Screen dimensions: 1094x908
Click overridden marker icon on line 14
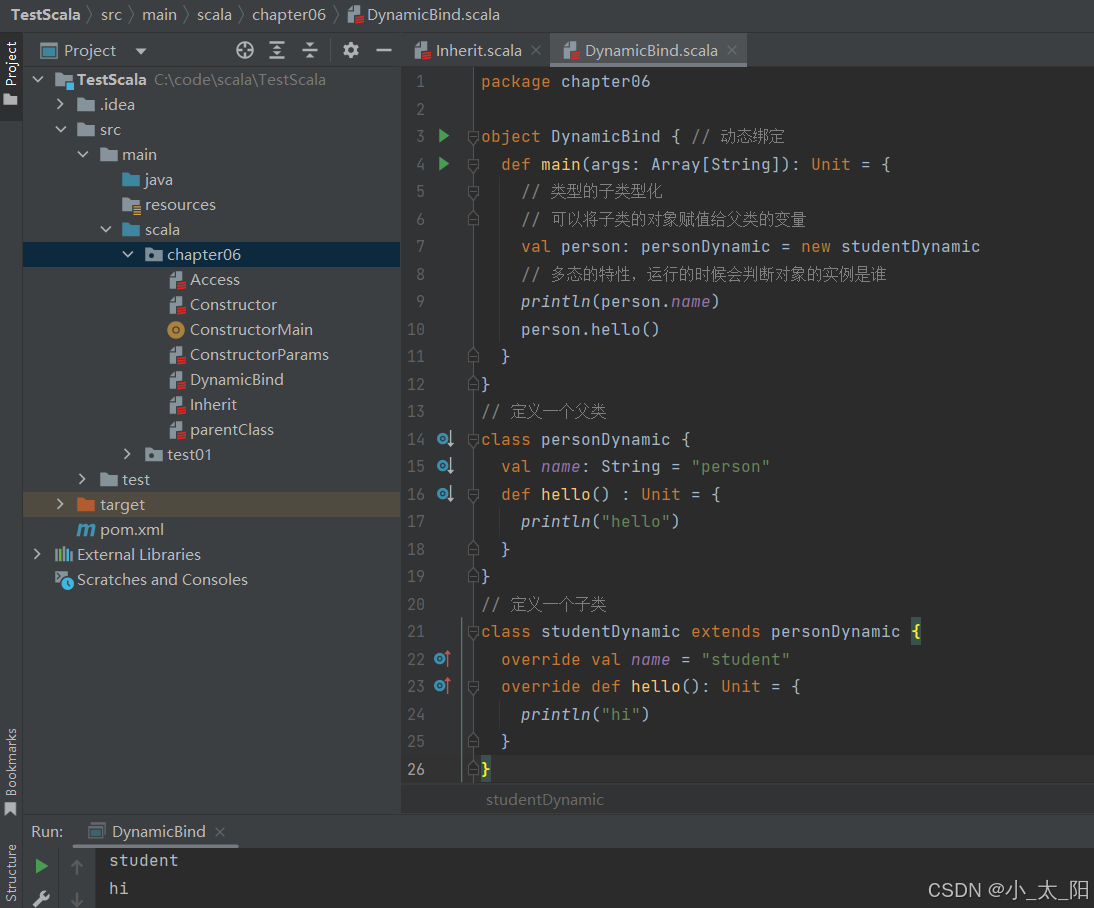tap(445, 439)
